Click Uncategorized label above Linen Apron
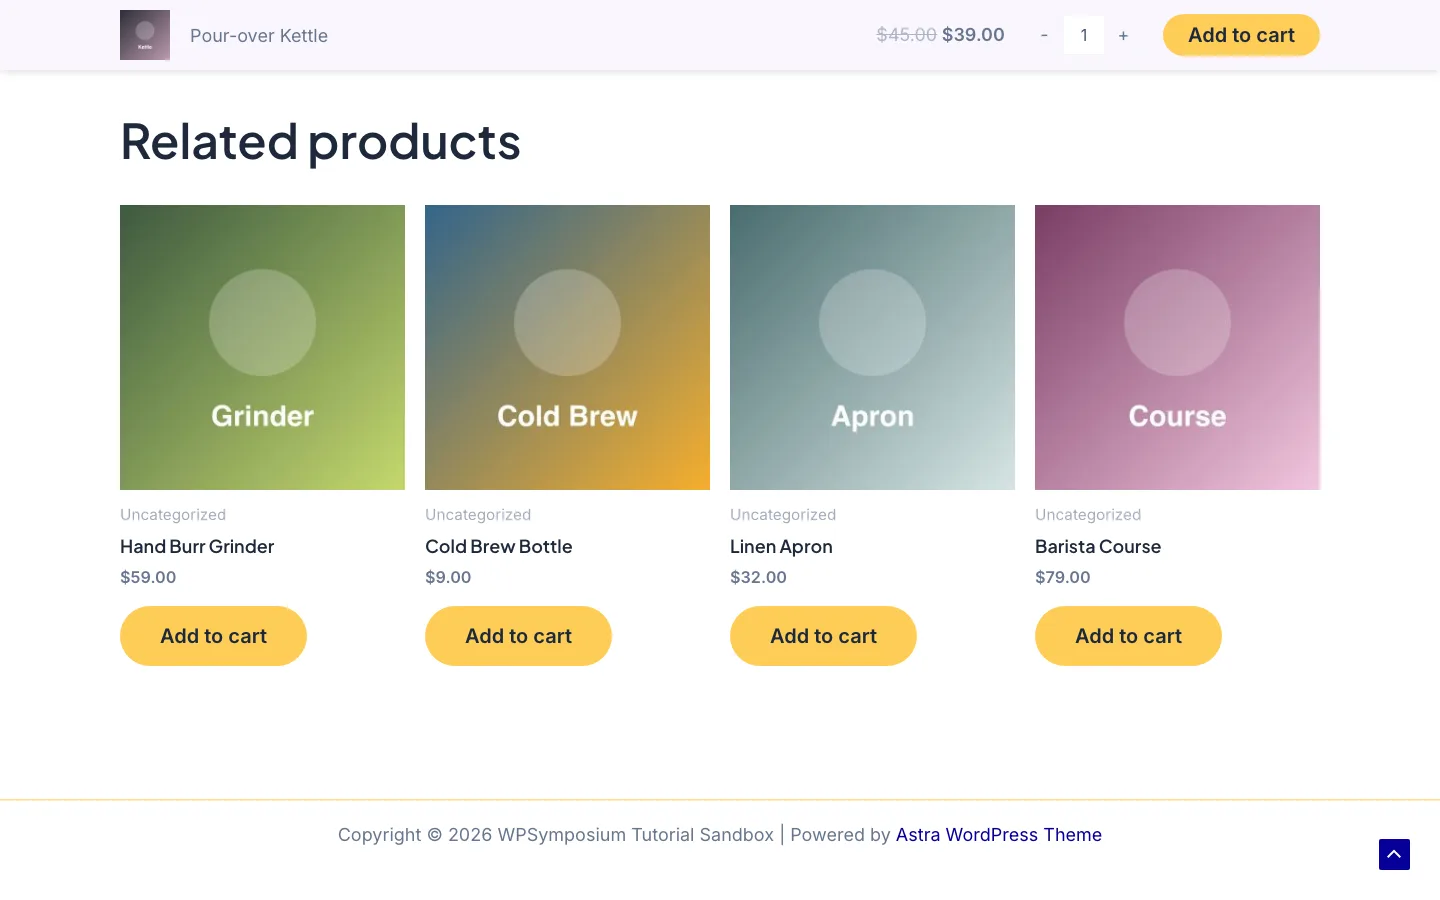 click(x=783, y=515)
